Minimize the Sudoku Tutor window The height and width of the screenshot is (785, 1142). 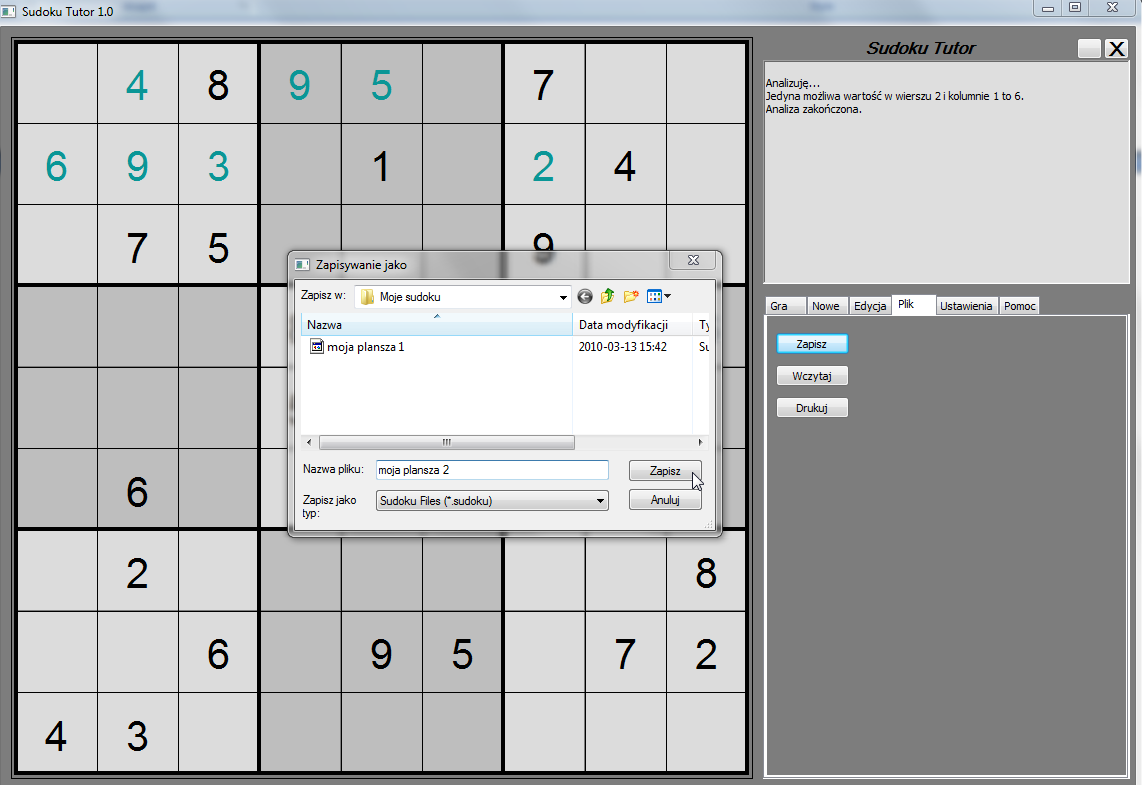[1048, 8]
